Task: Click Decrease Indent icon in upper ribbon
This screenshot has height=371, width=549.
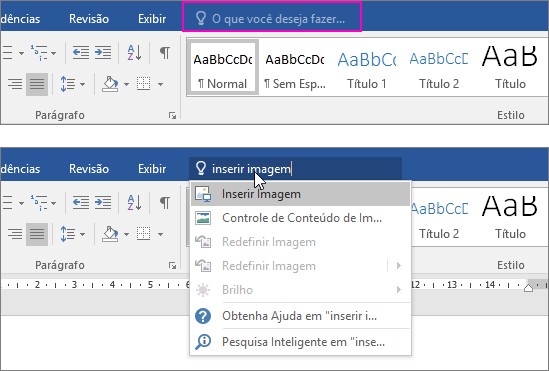Action: 81,52
